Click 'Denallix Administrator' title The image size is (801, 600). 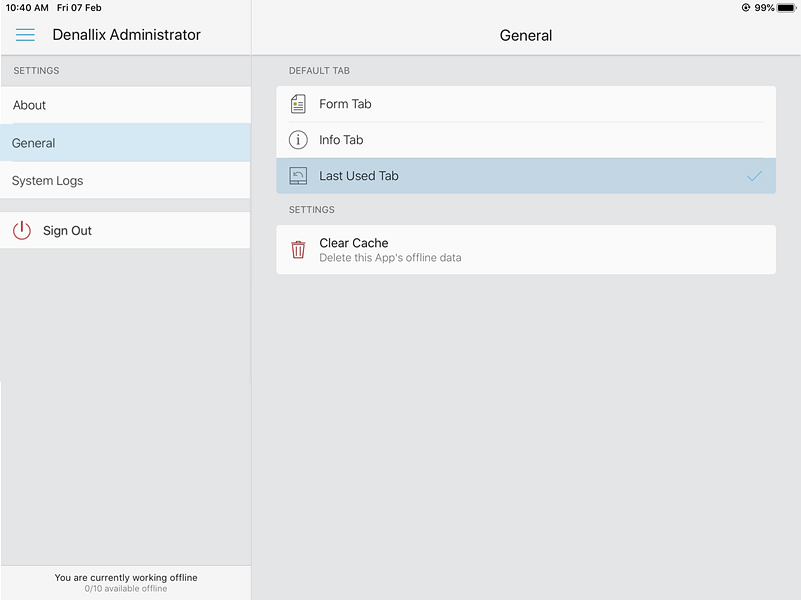pyautogui.click(x=126, y=35)
